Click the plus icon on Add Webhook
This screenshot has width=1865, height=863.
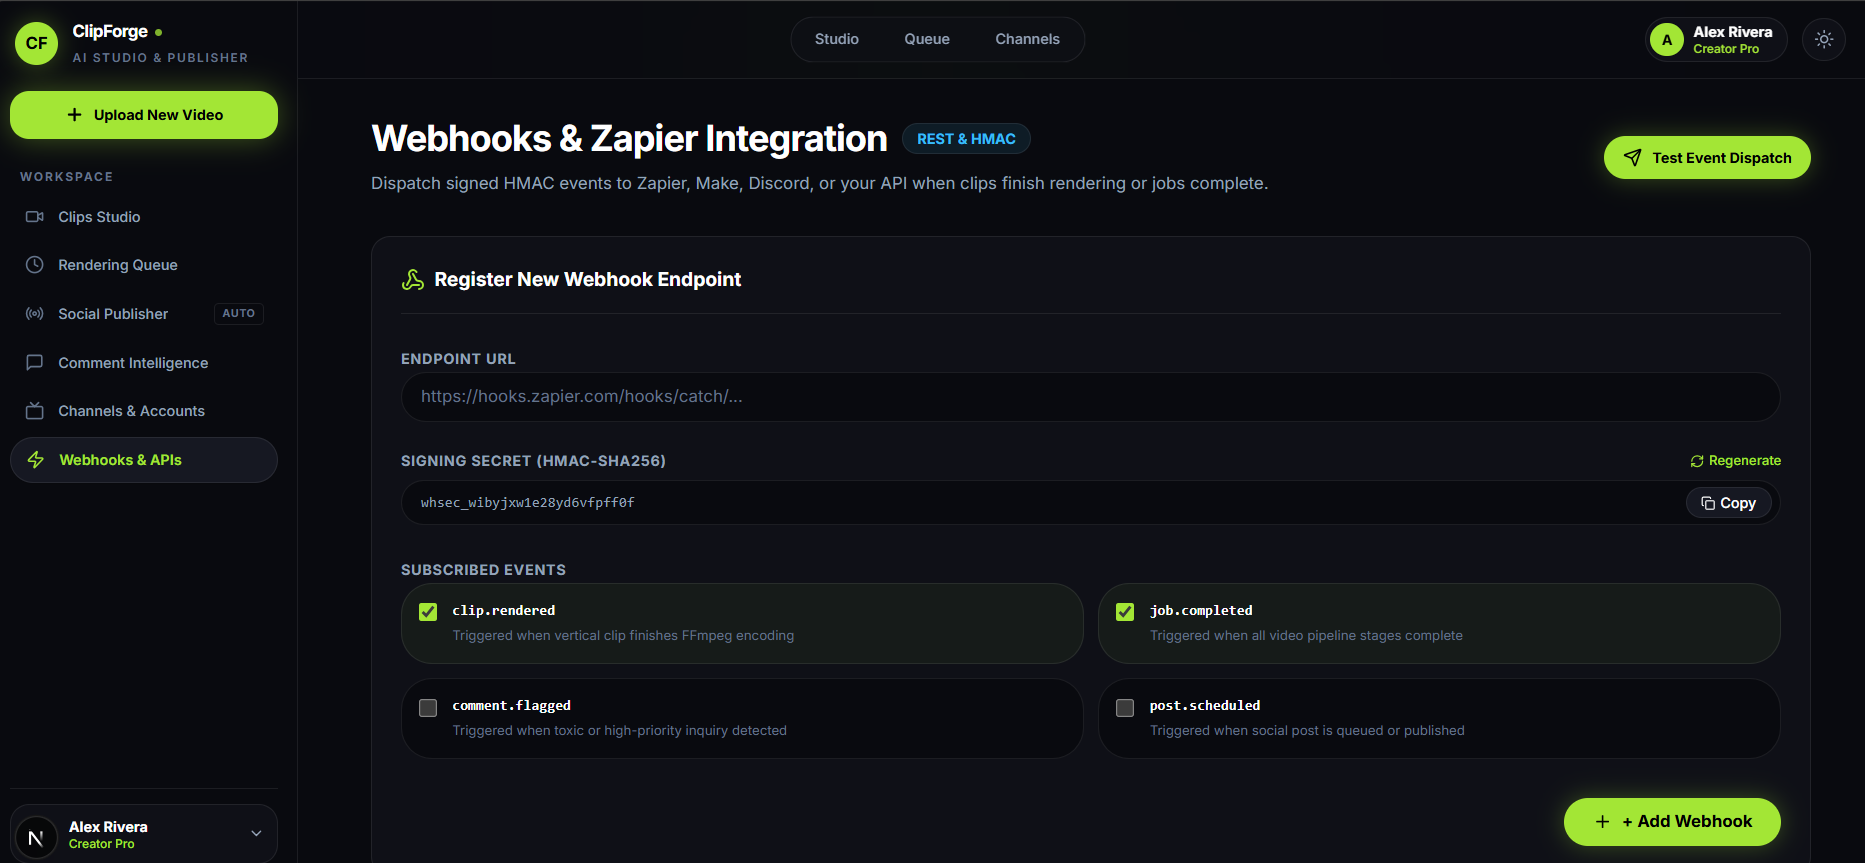(1603, 822)
